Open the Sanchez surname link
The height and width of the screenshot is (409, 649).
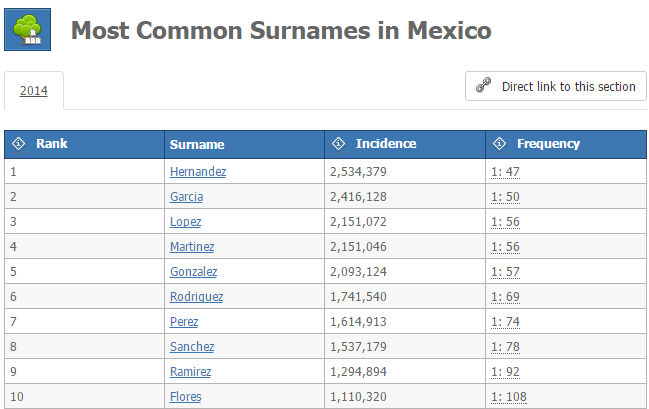pos(192,346)
